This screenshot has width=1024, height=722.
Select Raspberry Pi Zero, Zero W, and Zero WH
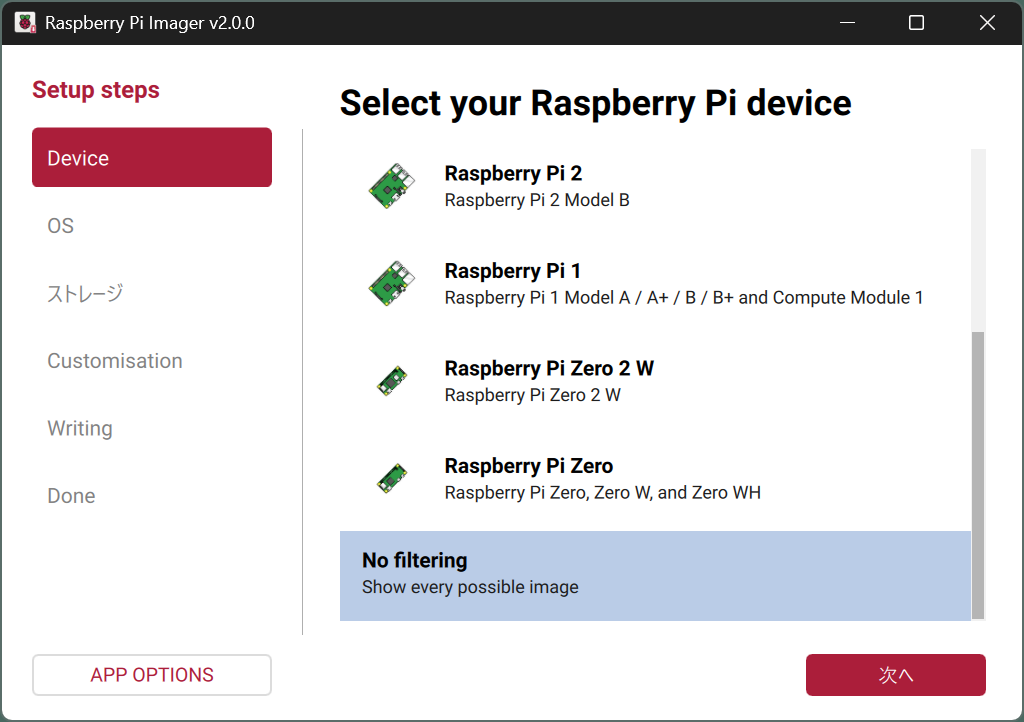(x=602, y=492)
